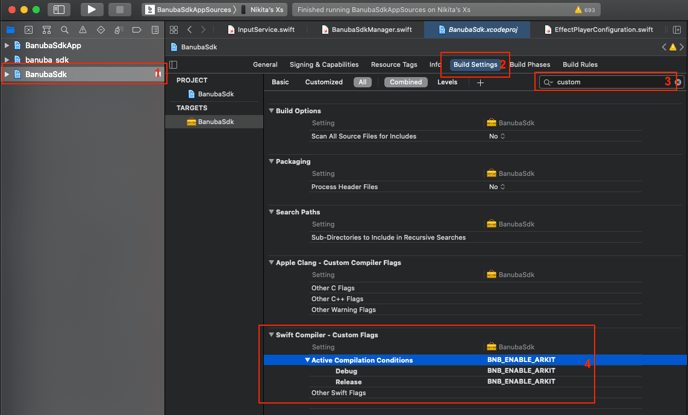Open Process Header Files value dropdown

tap(497, 187)
